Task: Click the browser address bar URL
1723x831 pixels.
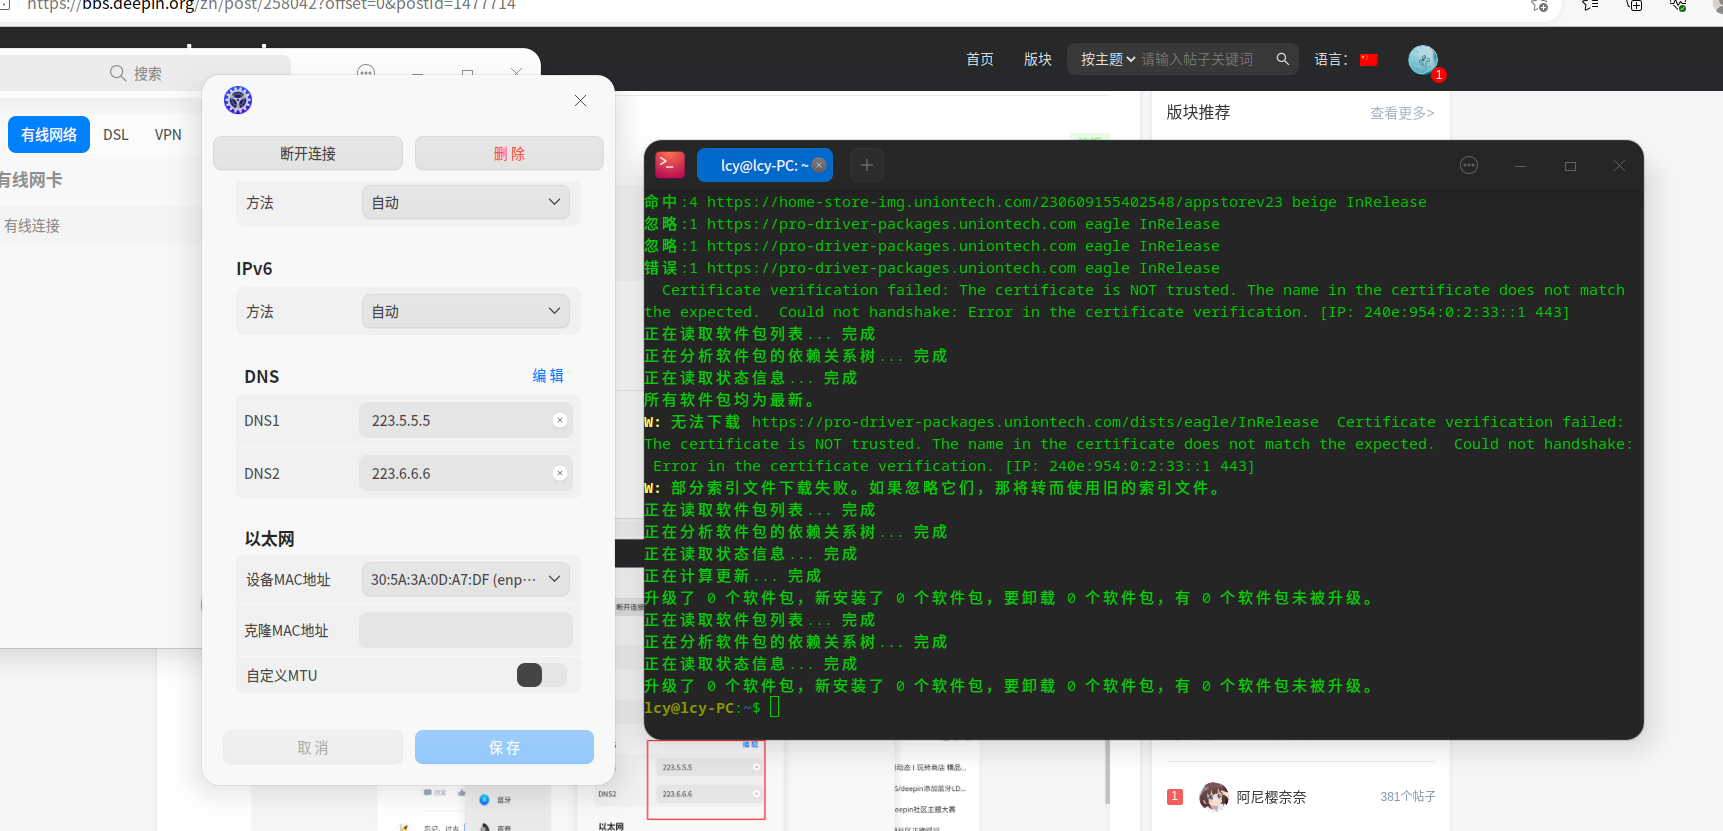Action: point(272,6)
